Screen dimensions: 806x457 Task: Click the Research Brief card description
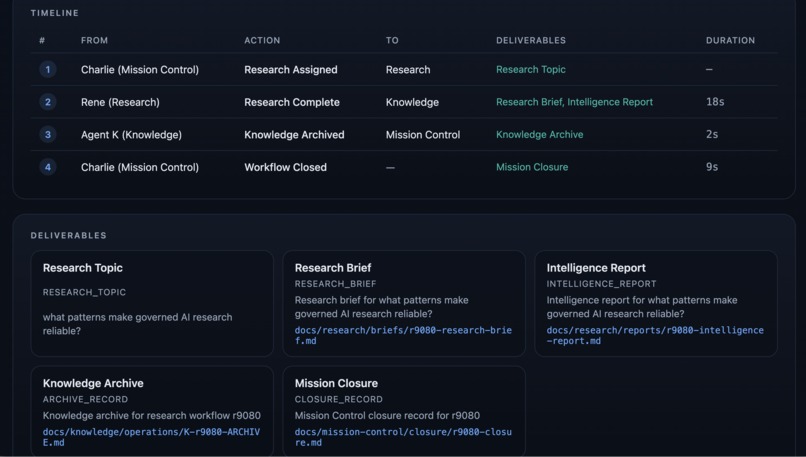pos(381,307)
